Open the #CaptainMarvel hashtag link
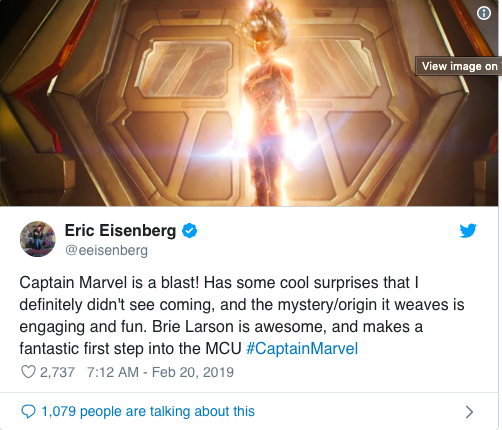Image resolution: width=502 pixels, height=430 pixels. point(302,349)
